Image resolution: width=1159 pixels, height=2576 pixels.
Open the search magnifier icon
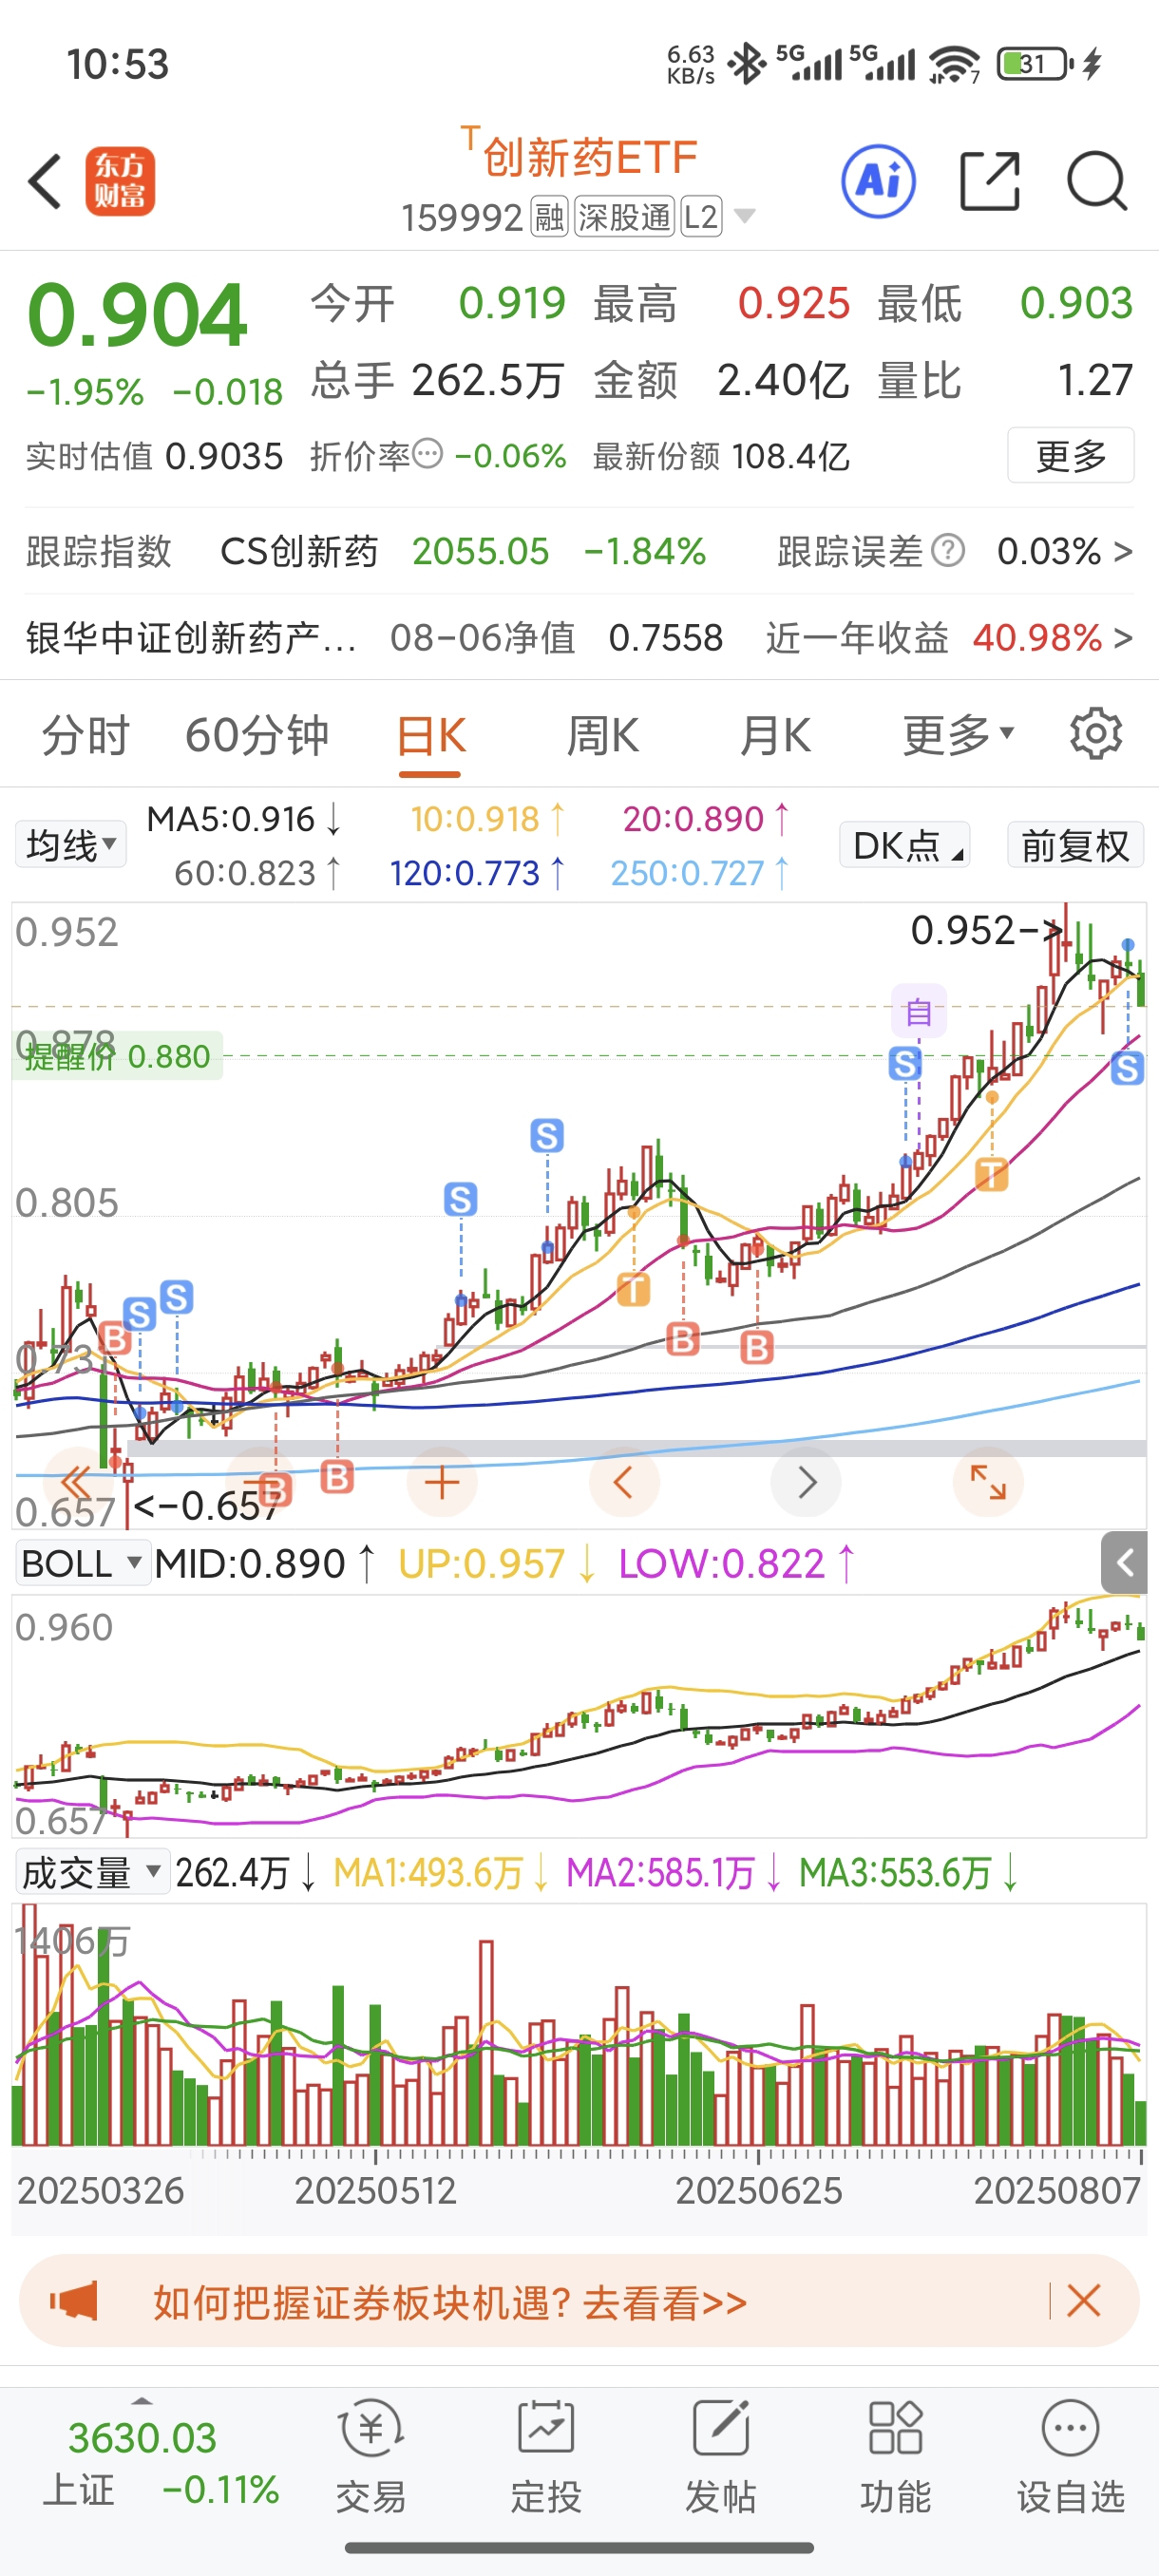tap(1097, 181)
